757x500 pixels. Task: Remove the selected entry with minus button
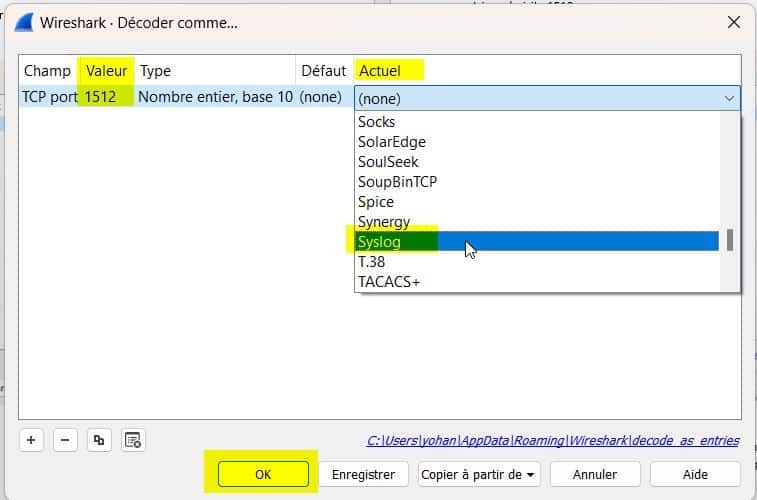(65, 440)
